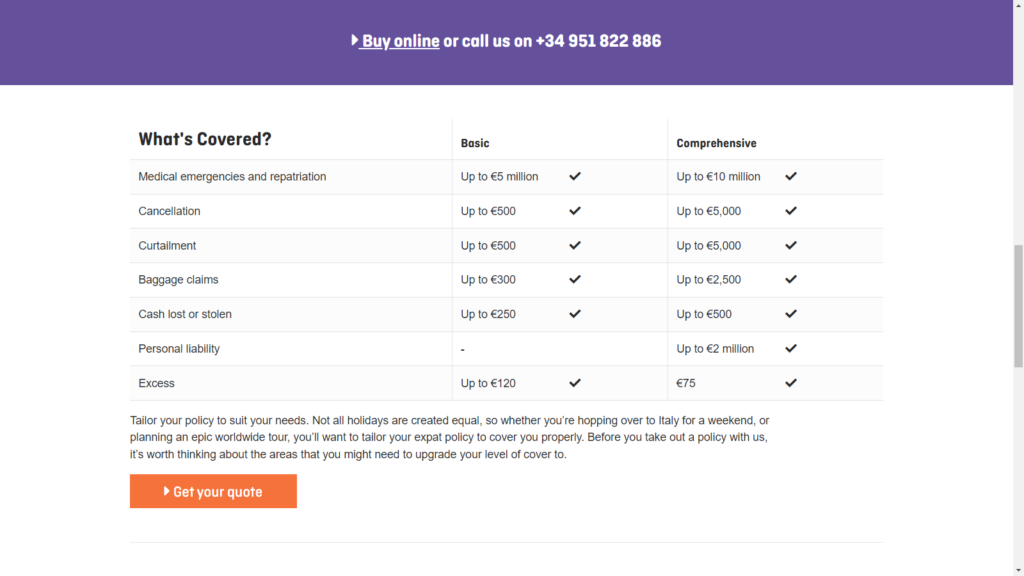Viewport: 1024px width, 576px height.
Task: Click the page scrollbar thumb
Action: tap(1018, 306)
